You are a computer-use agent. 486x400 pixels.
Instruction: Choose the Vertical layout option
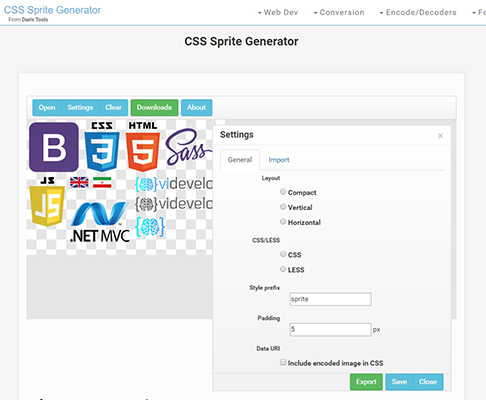pyautogui.click(x=283, y=207)
